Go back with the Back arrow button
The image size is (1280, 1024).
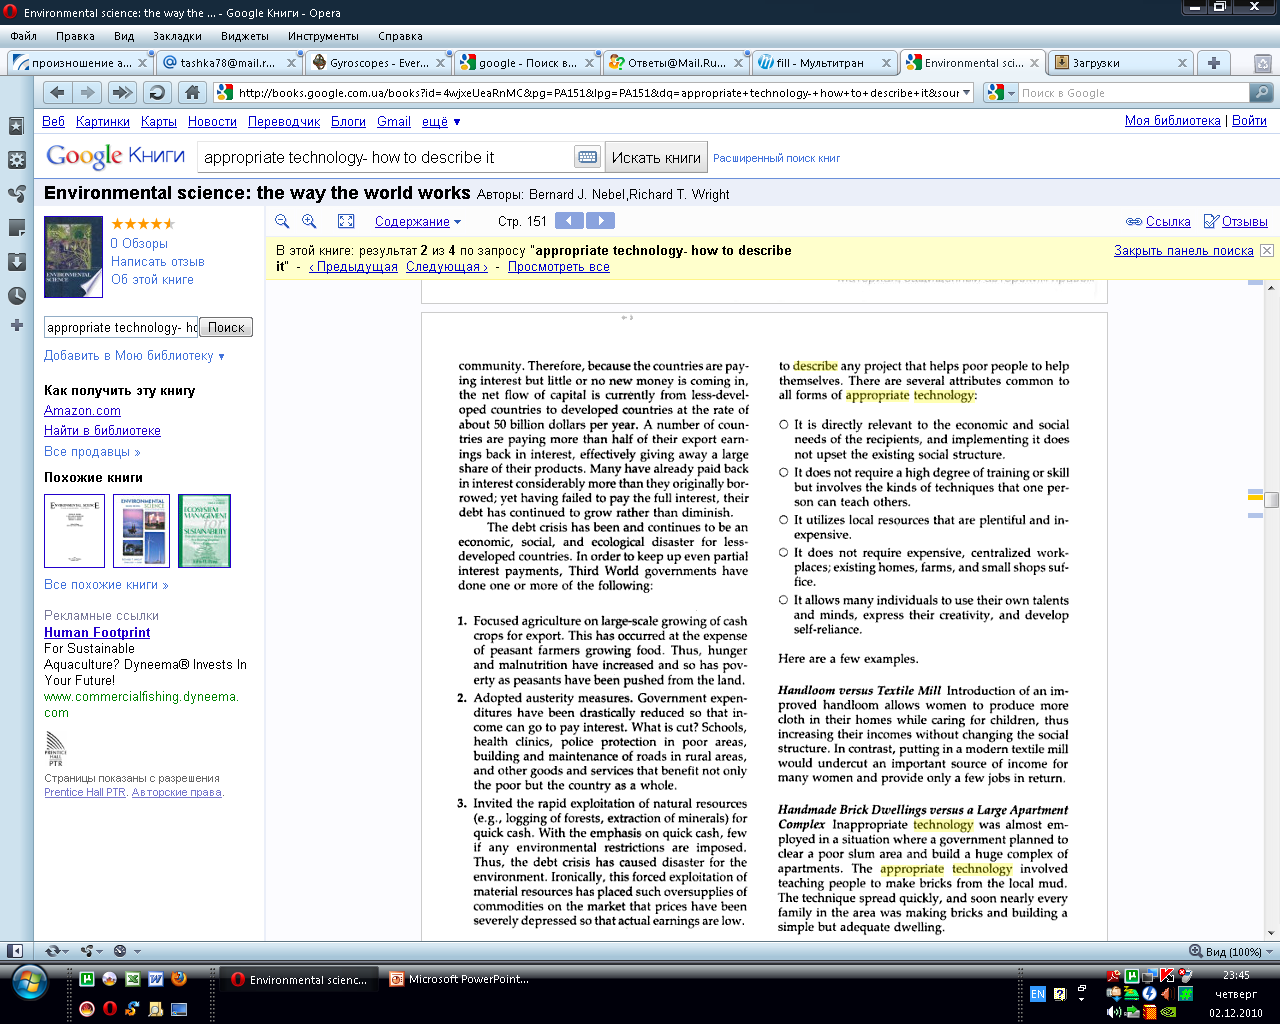pos(57,92)
